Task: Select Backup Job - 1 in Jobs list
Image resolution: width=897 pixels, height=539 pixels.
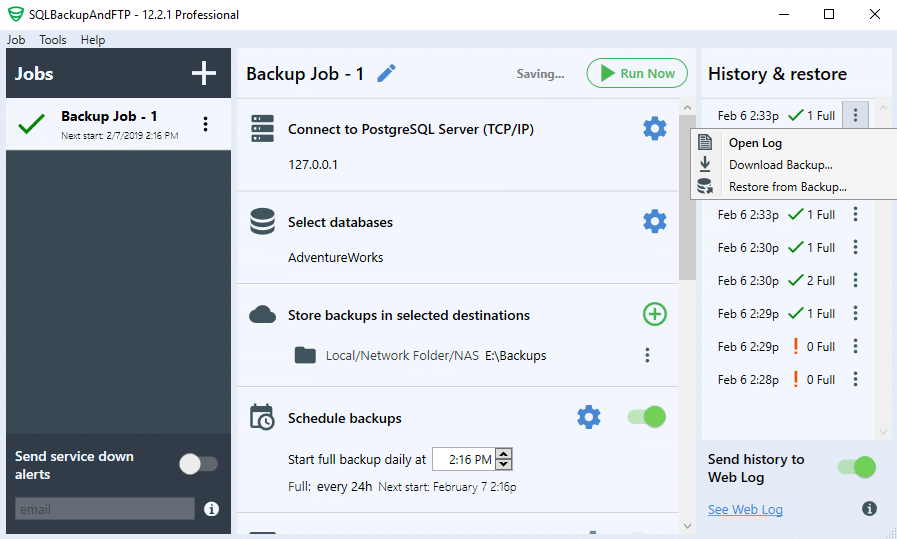Action: tap(118, 124)
